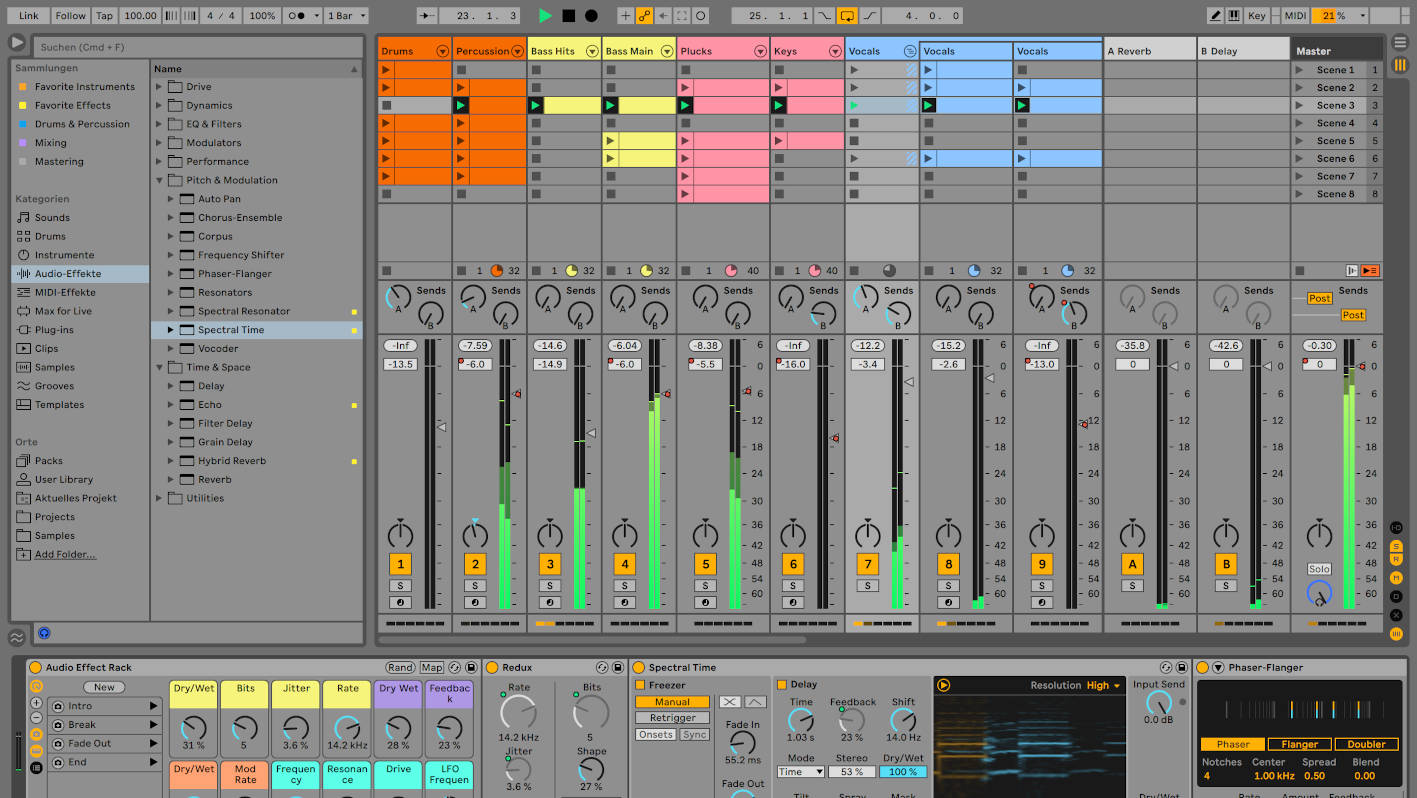Click the browser search field

(x=198, y=47)
